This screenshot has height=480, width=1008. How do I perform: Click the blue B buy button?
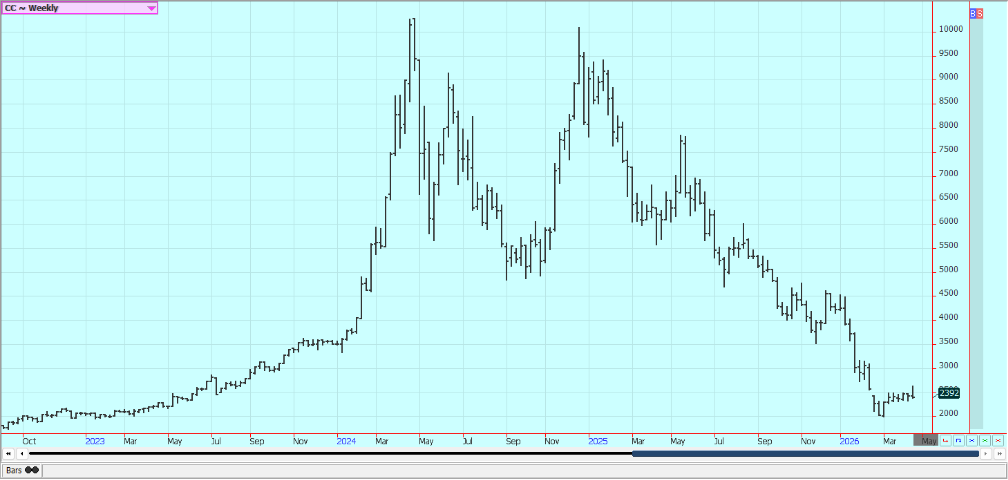coord(973,13)
